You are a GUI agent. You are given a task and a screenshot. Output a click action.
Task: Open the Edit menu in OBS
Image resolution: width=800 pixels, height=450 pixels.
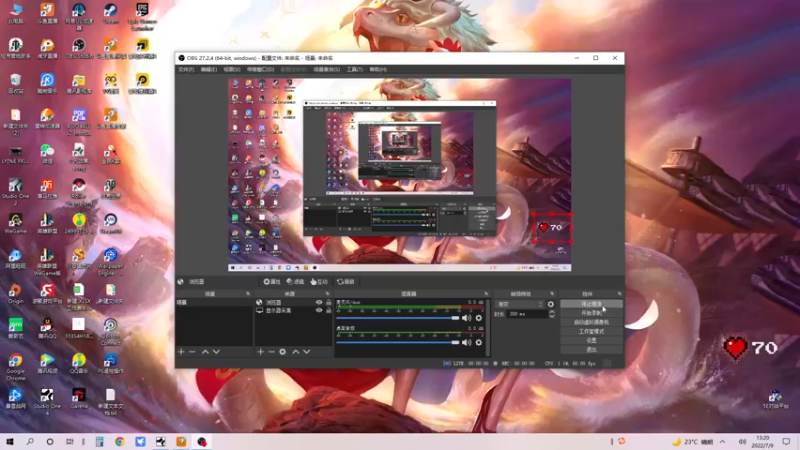(x=209, y=69)
